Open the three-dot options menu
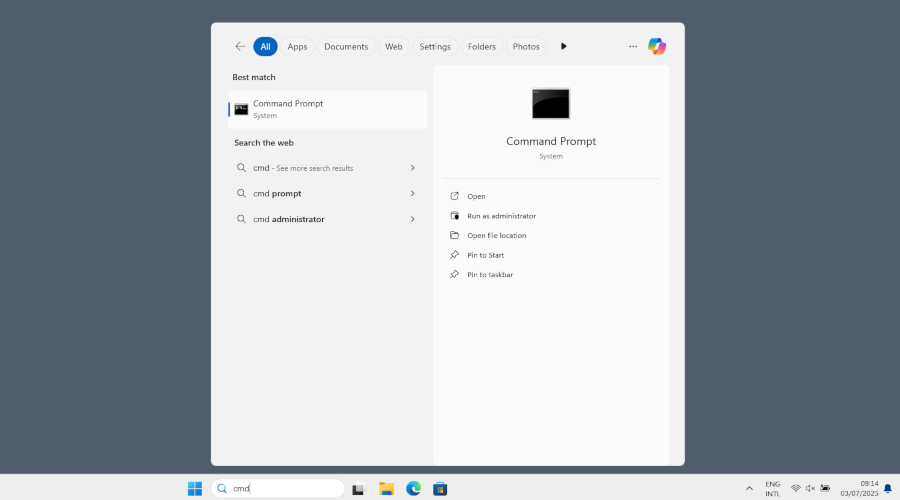The height and width of the screenshot is (500, 900). [x=633, y=46]
